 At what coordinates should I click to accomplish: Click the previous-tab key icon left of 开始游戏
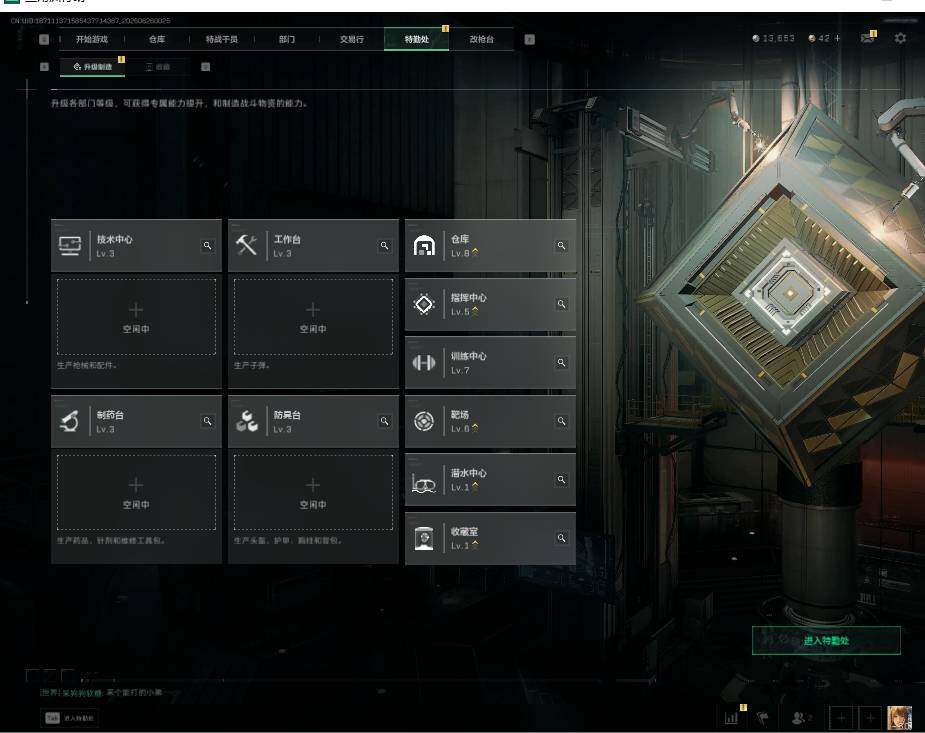point(44,40)
